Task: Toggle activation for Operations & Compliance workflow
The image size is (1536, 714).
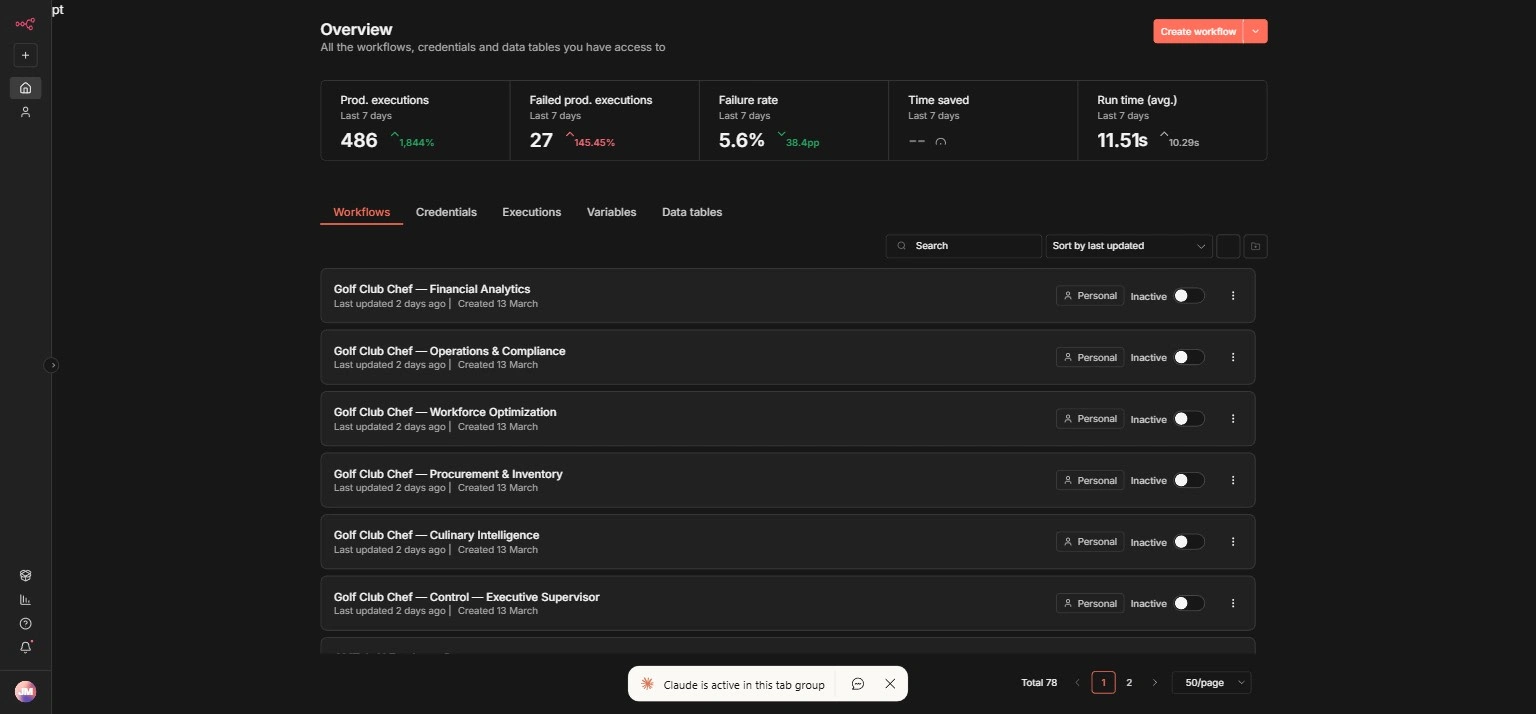Action: [1188, 357]
